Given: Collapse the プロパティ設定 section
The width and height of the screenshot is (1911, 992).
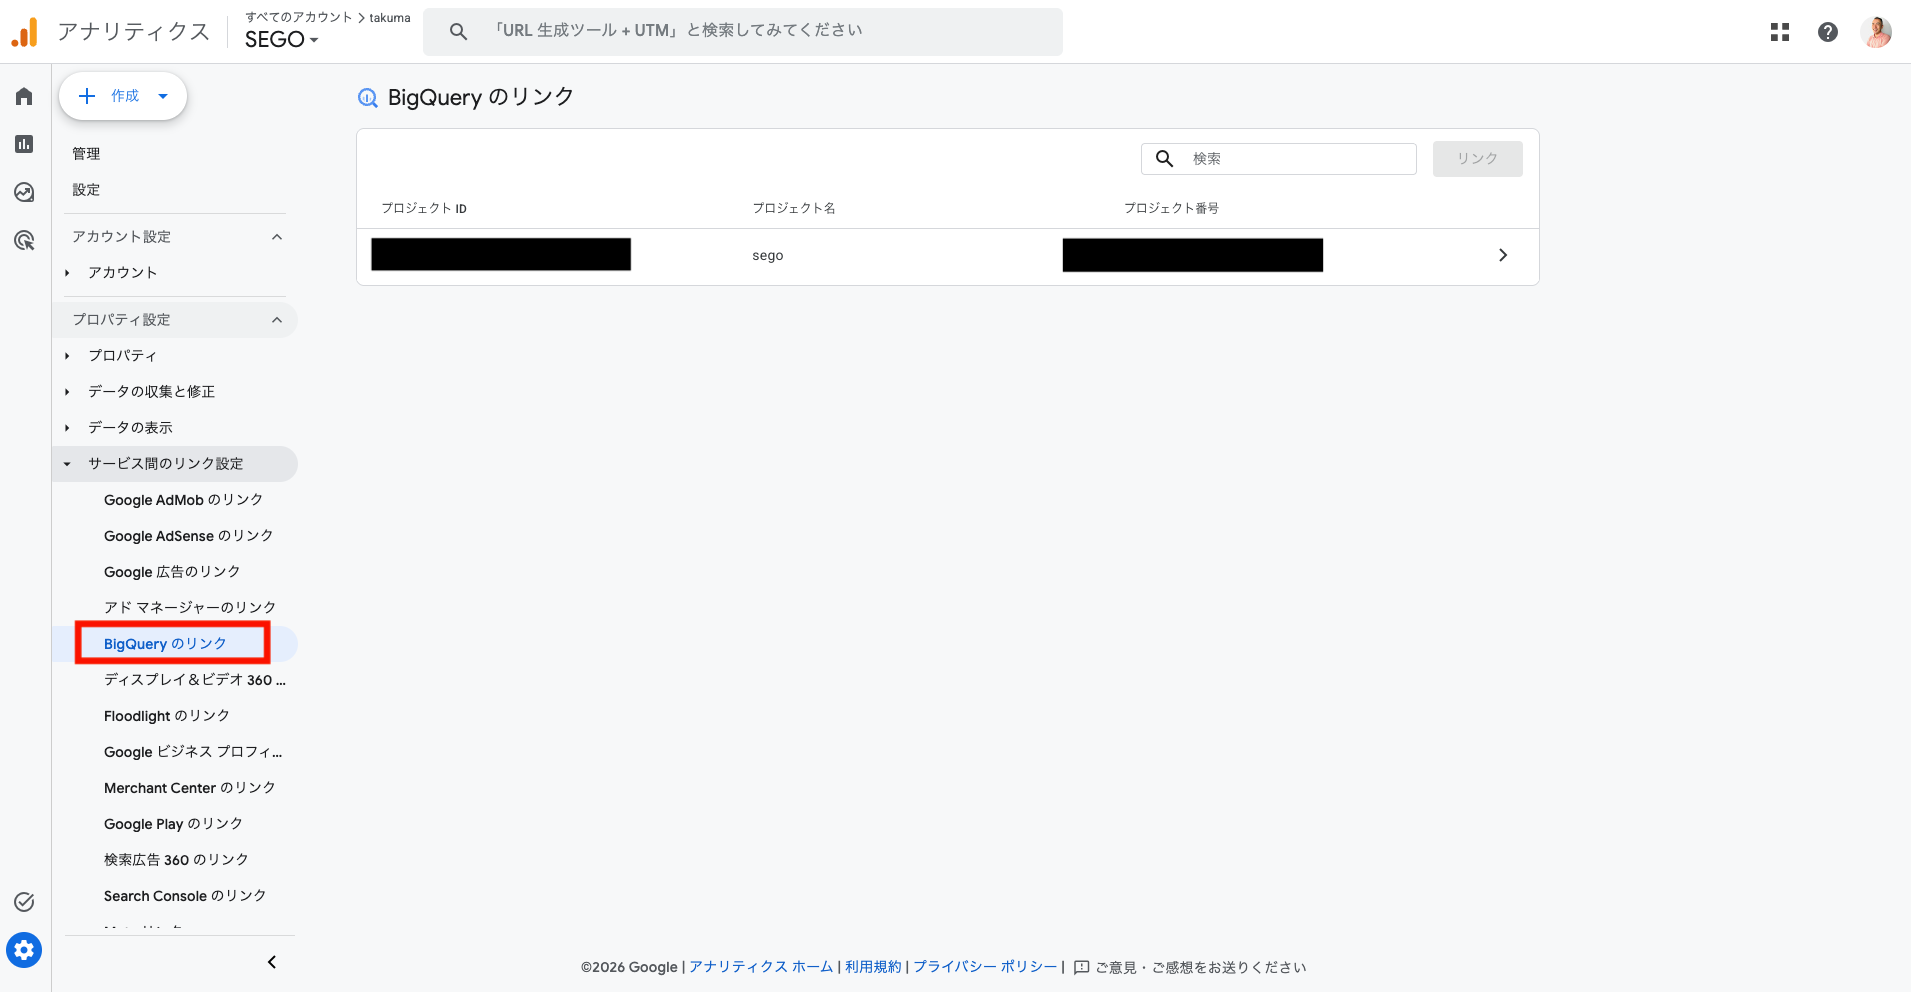Looking at the screenshot, I should point(277,320).
